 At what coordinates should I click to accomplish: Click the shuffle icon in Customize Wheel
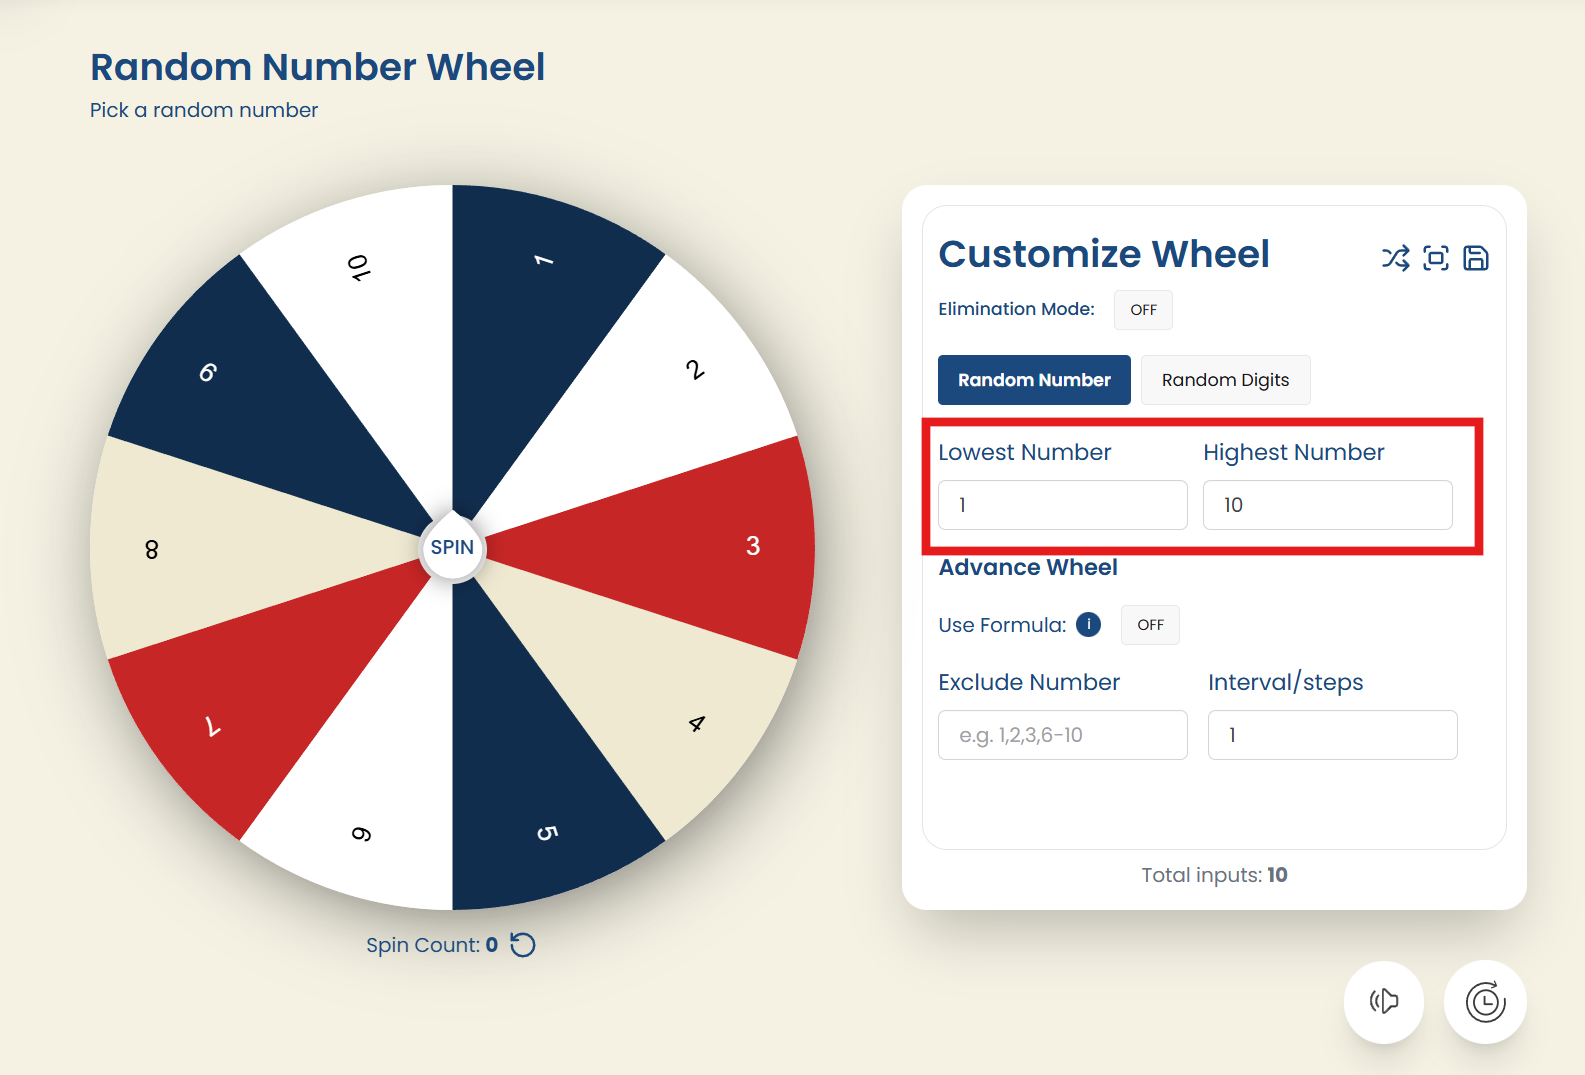tap(1395, 258)
